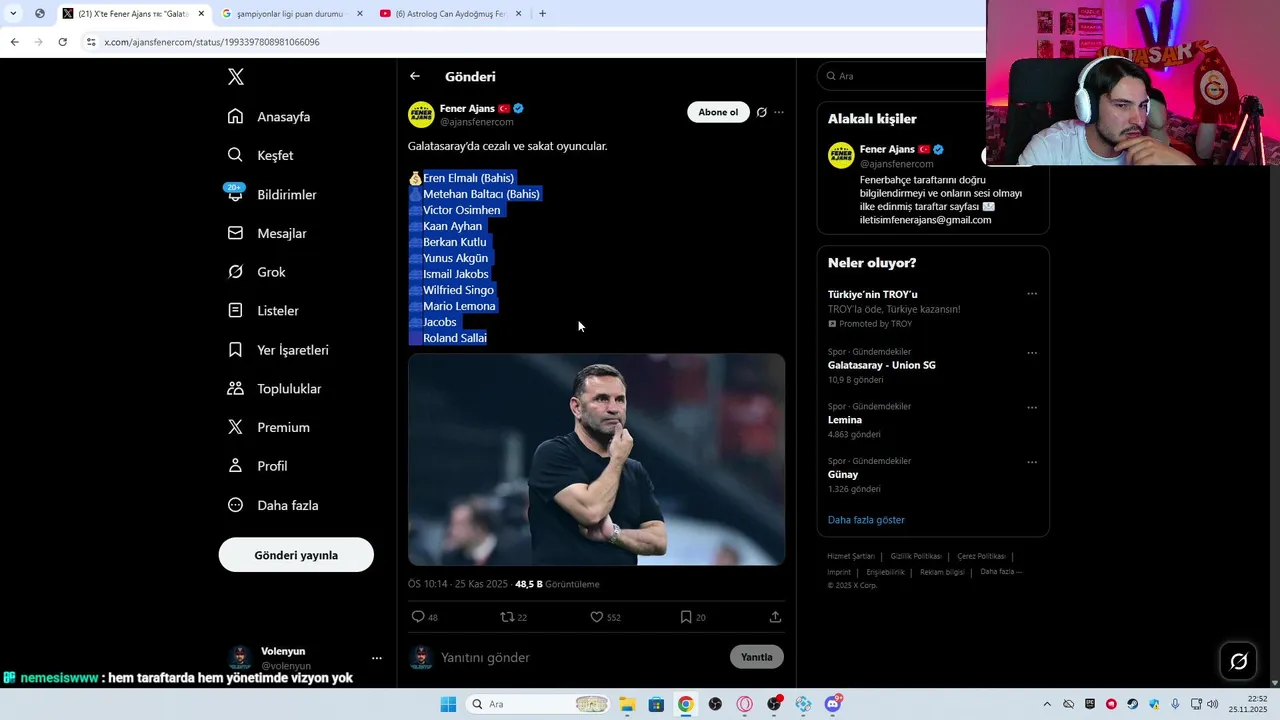Click the Gönderi yayınla button

pos(296,555)
